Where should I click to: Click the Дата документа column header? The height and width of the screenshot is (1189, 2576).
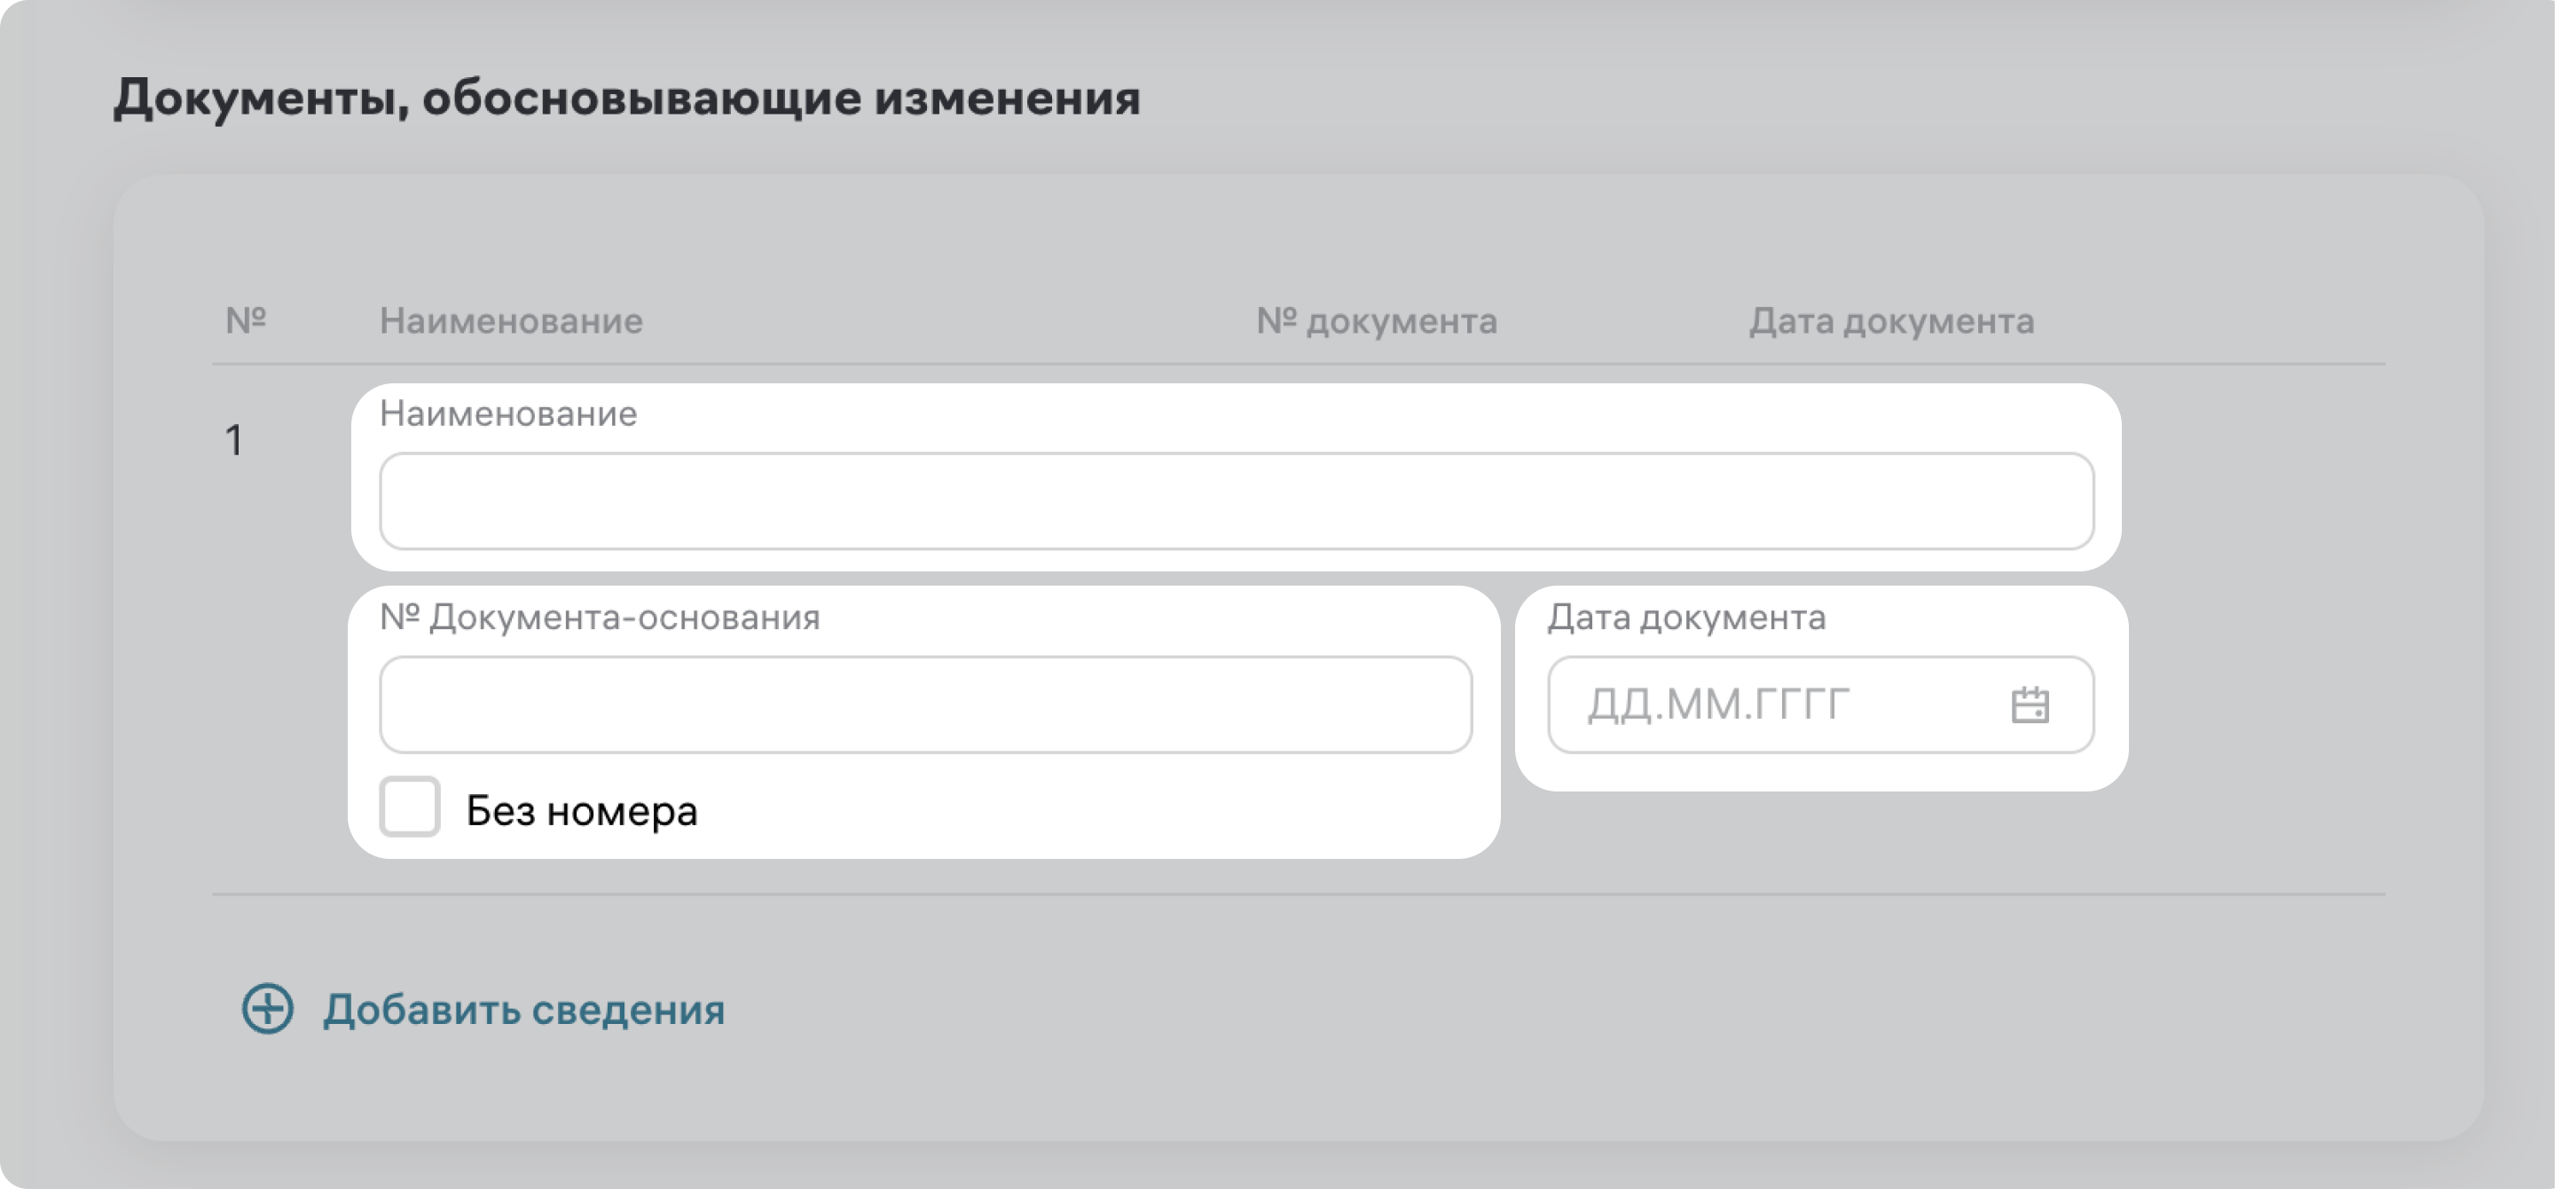tap(1891, 321)
